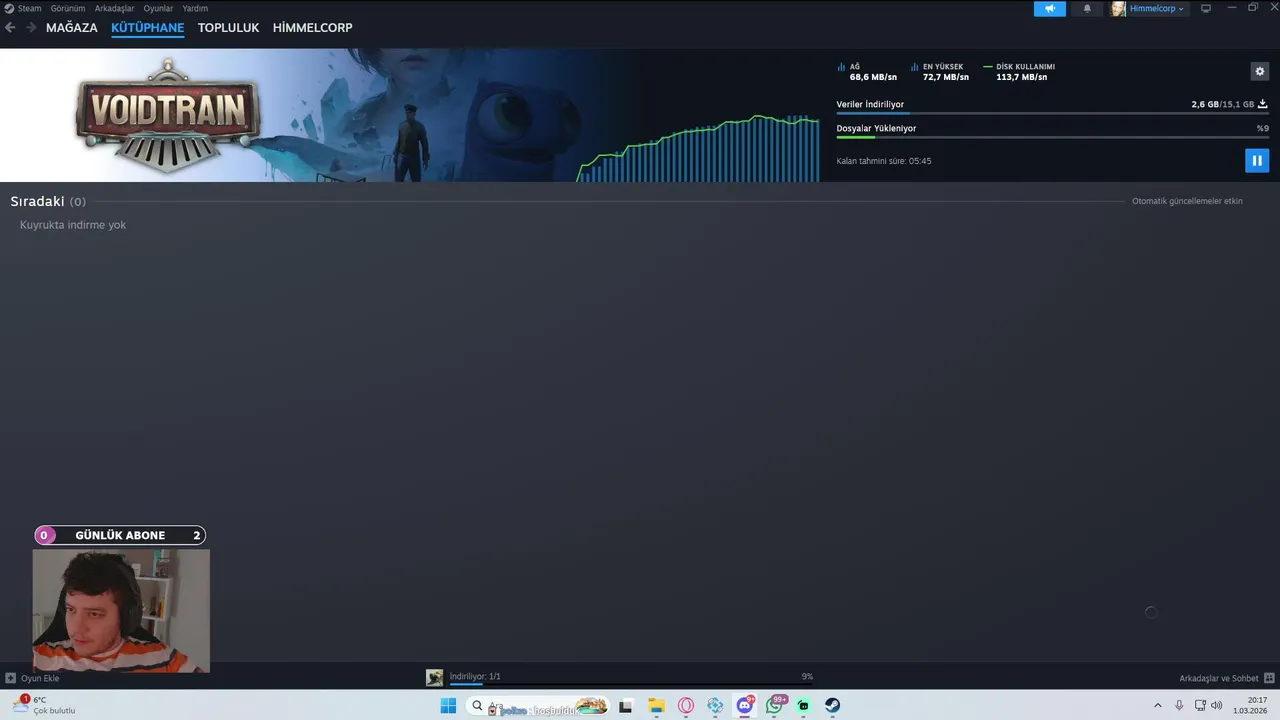1280x720 pixels.
Task: Go forward with the right arrow
Action: tap(31, 28)
